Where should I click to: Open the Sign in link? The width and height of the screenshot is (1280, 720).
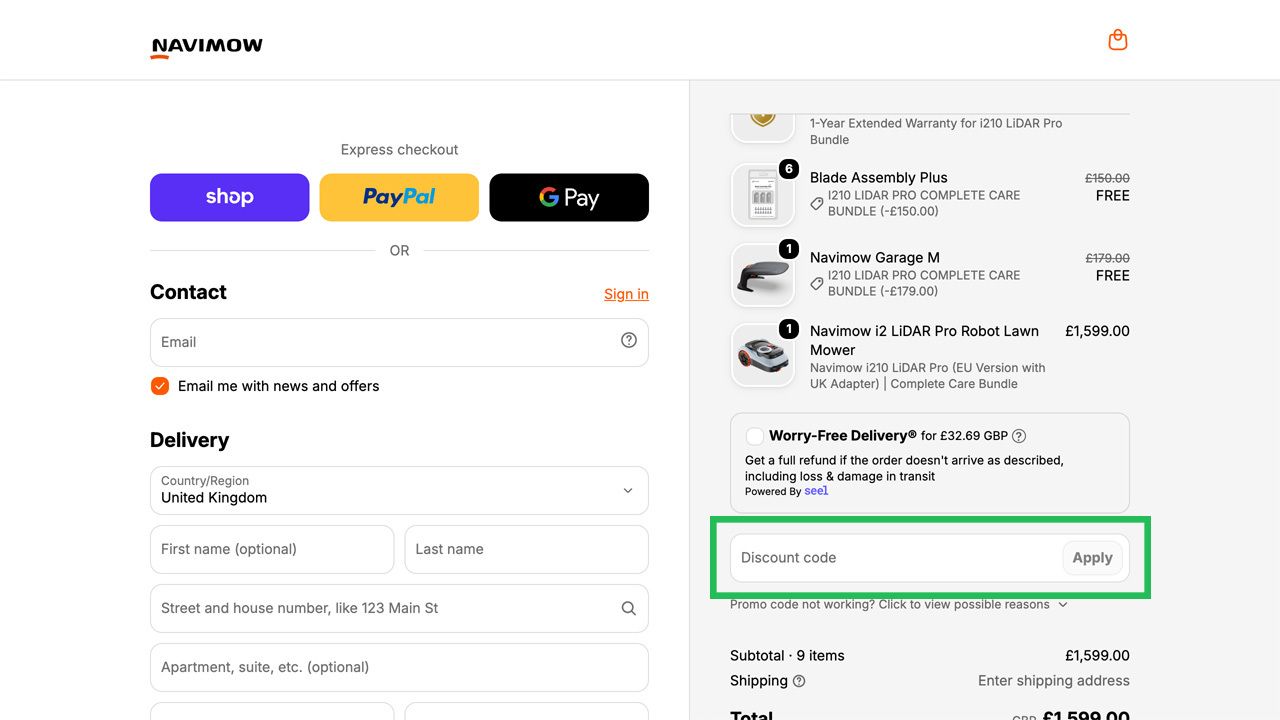(x=626, y=294)
